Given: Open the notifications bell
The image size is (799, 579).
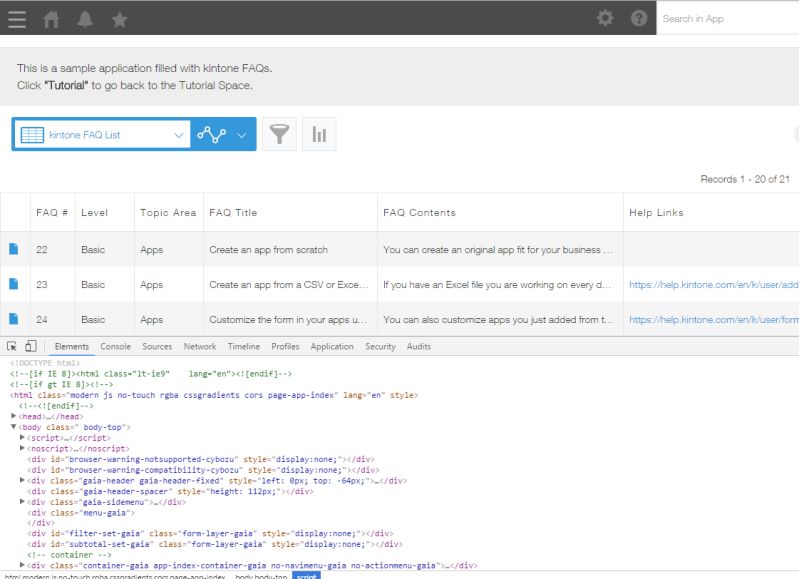Looking at the screenshot, I should point(85,19).
